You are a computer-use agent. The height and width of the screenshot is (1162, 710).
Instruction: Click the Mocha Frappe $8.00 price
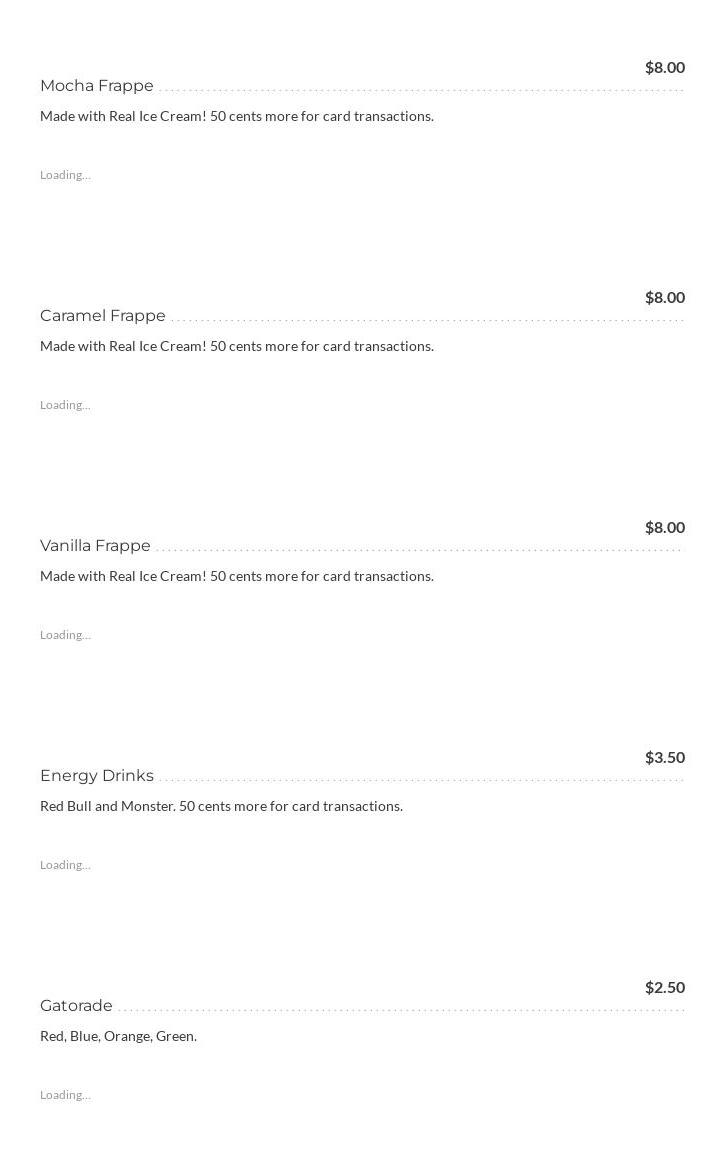[664, 68]
